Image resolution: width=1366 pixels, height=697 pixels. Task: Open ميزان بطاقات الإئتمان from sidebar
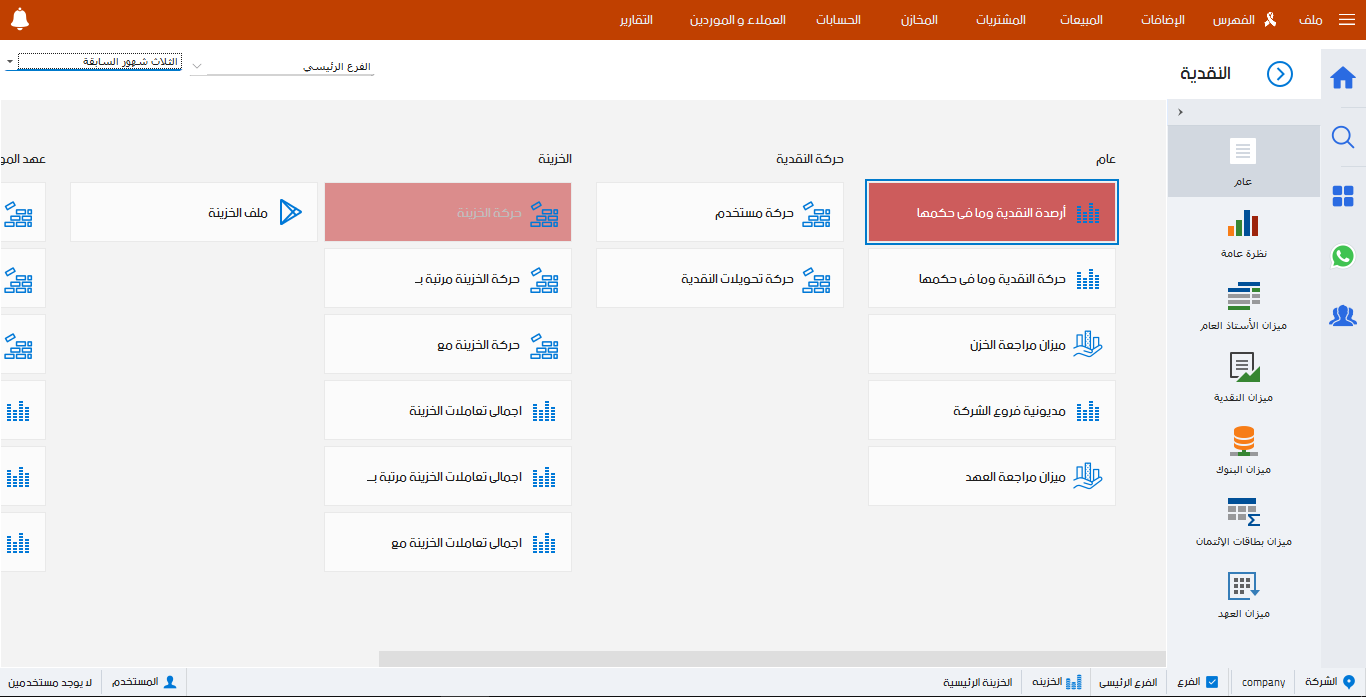[1243, 521]
